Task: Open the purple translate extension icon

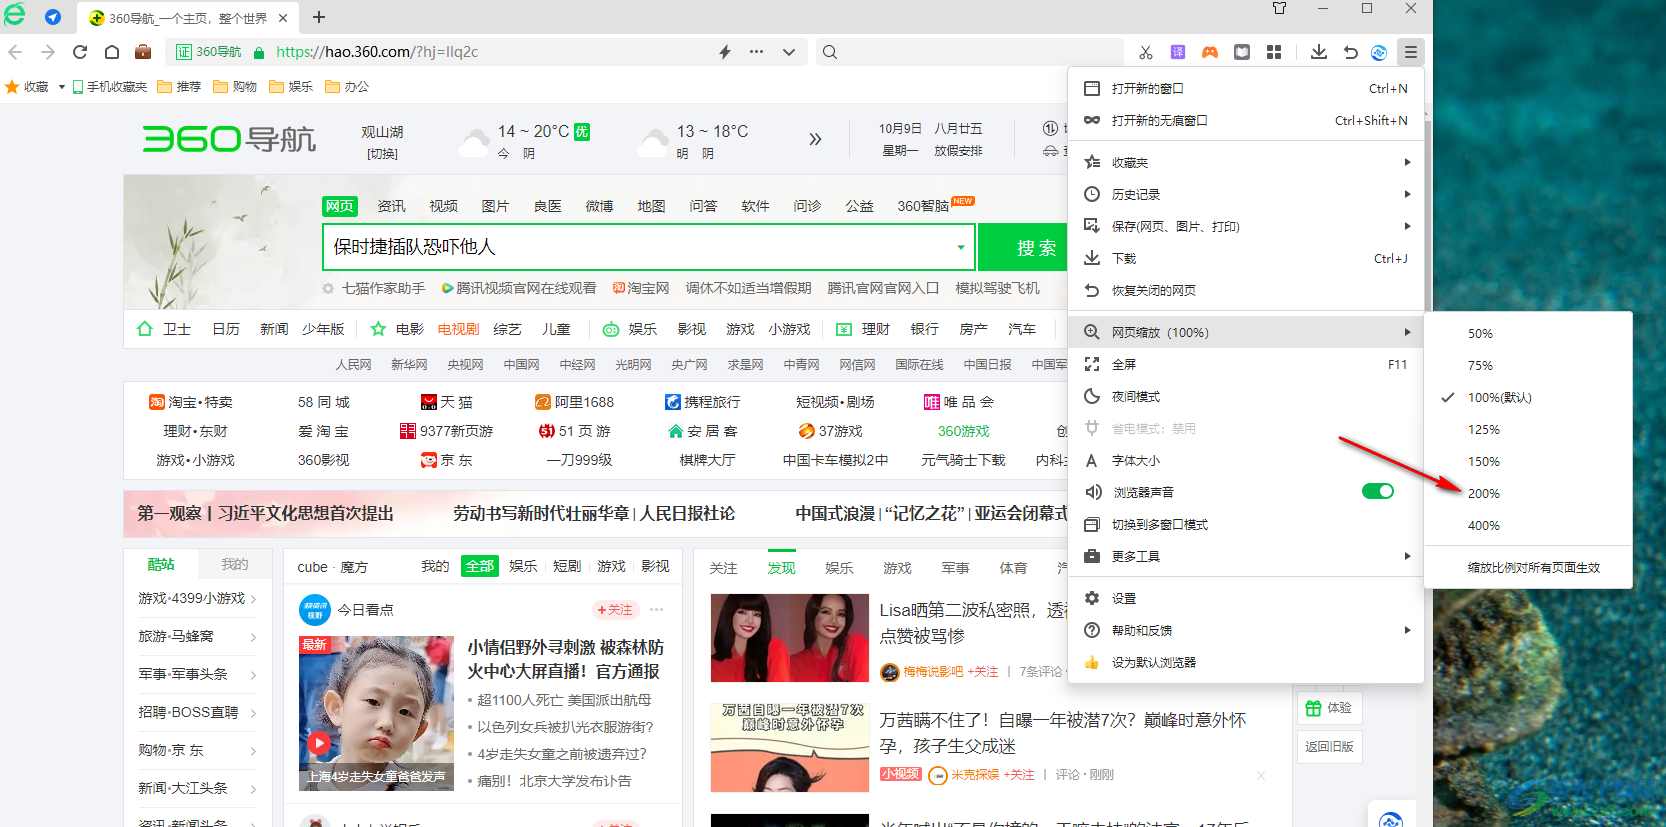Action: pyautogui.click(x=1178, y=52)
